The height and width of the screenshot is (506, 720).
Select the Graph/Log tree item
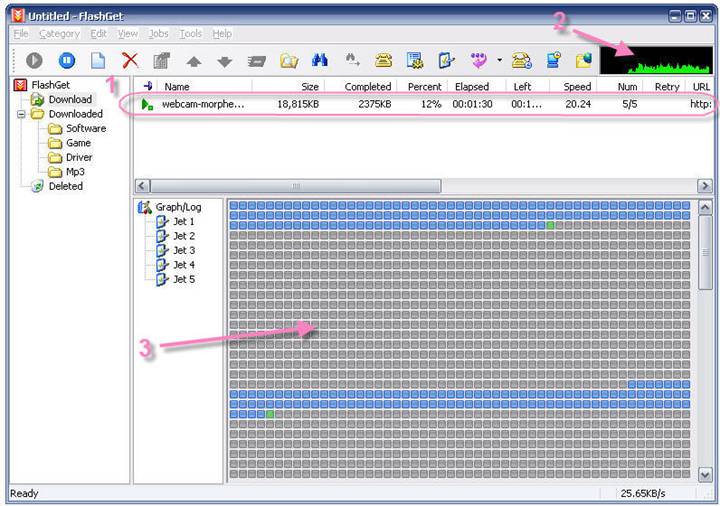pyautogui.click(x=178, y=207)
